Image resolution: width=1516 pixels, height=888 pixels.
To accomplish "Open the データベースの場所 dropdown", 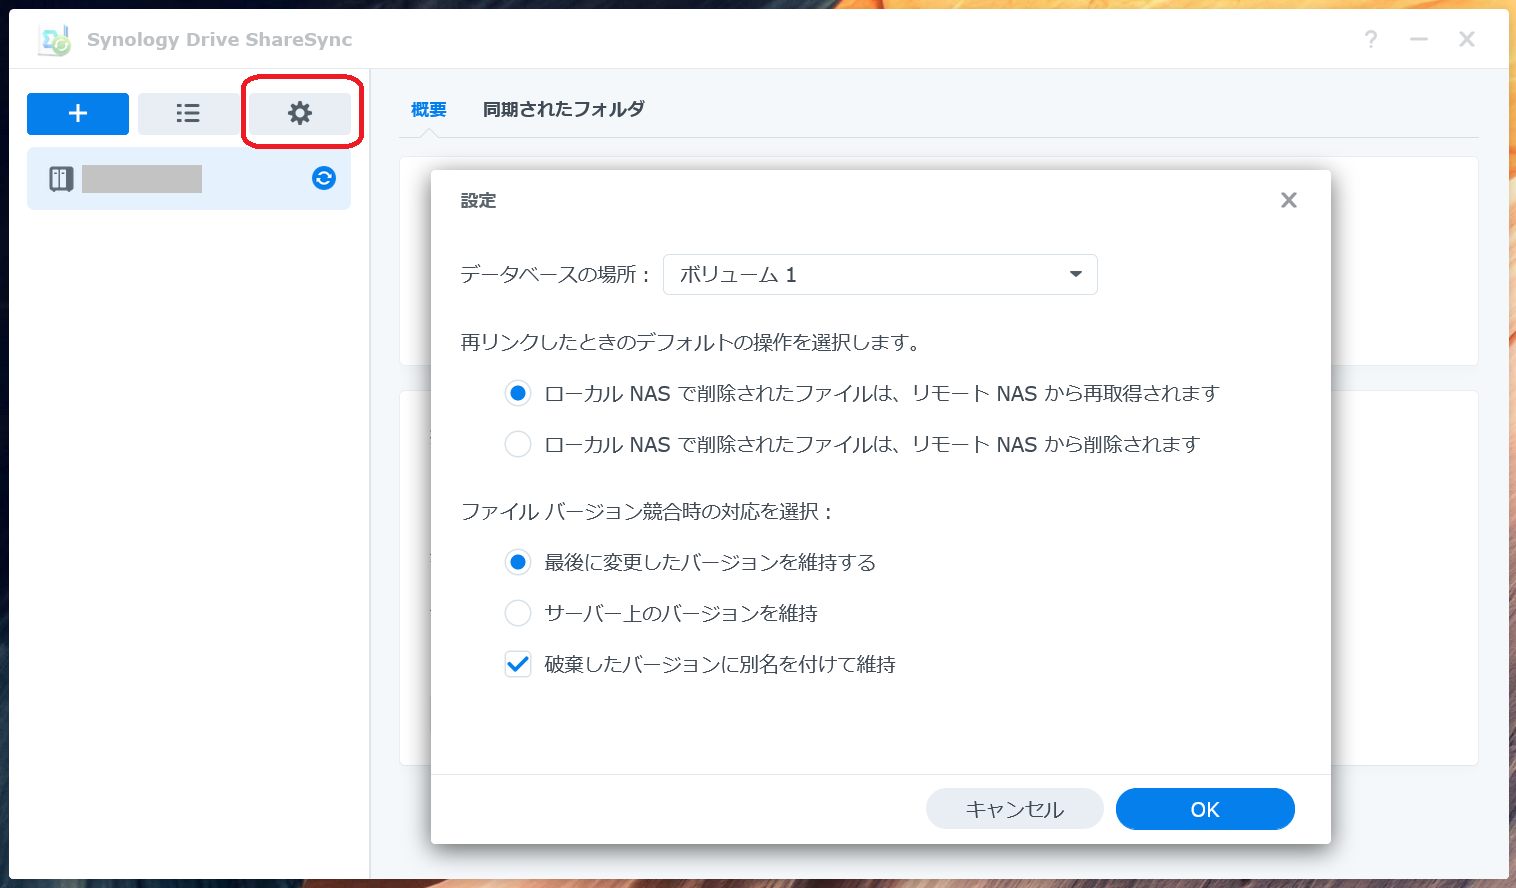I will click(x=880, y=274).
